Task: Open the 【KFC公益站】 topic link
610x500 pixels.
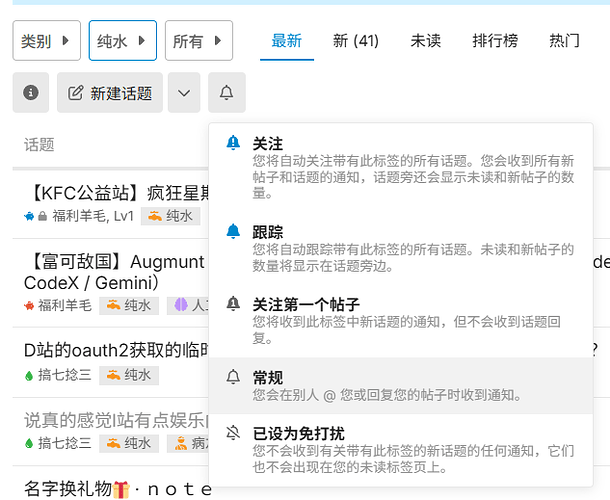Action: (x=117, y=193)
